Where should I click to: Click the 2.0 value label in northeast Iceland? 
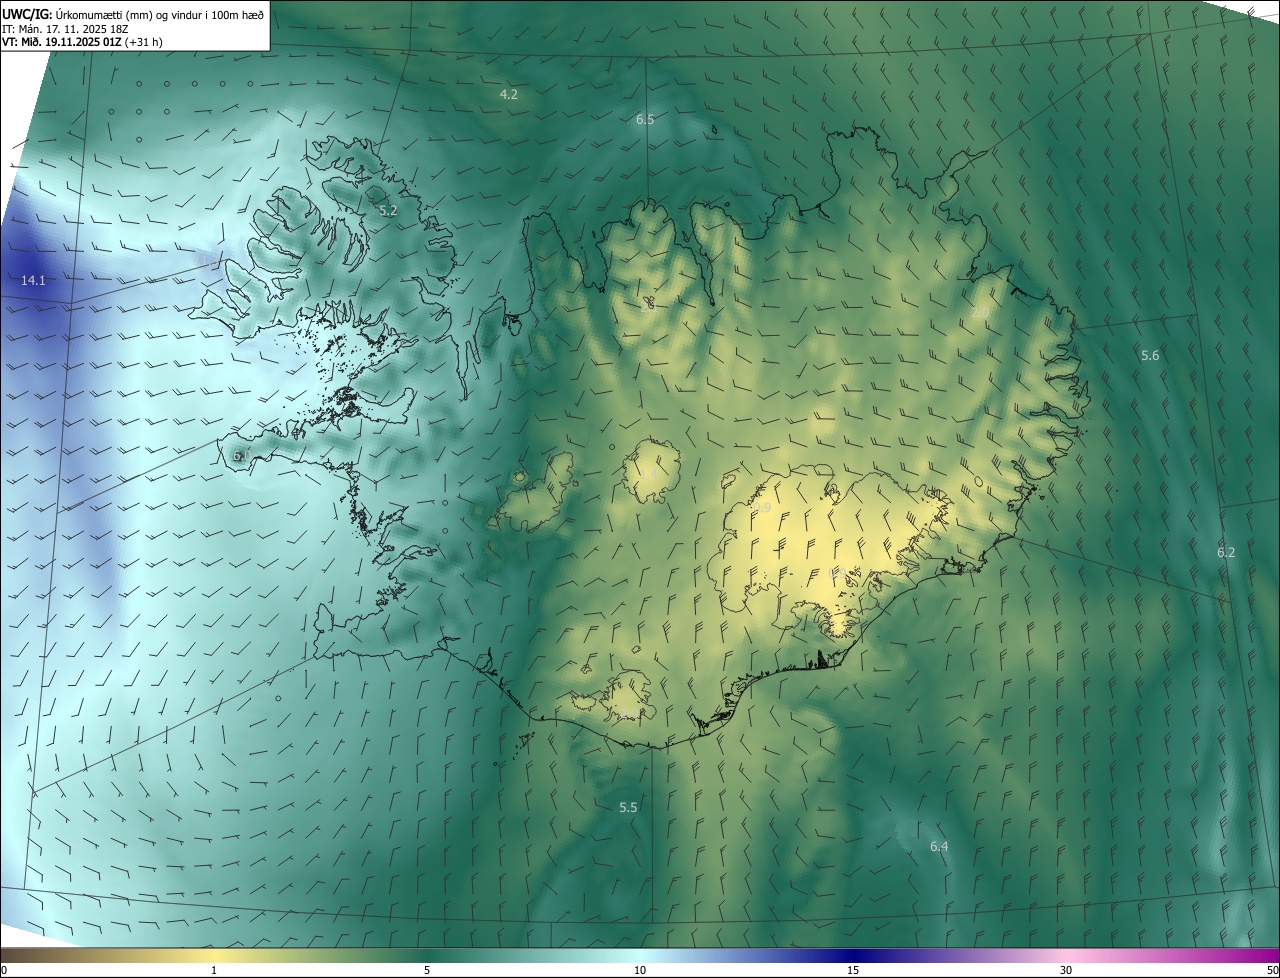[x=980, y=313]
